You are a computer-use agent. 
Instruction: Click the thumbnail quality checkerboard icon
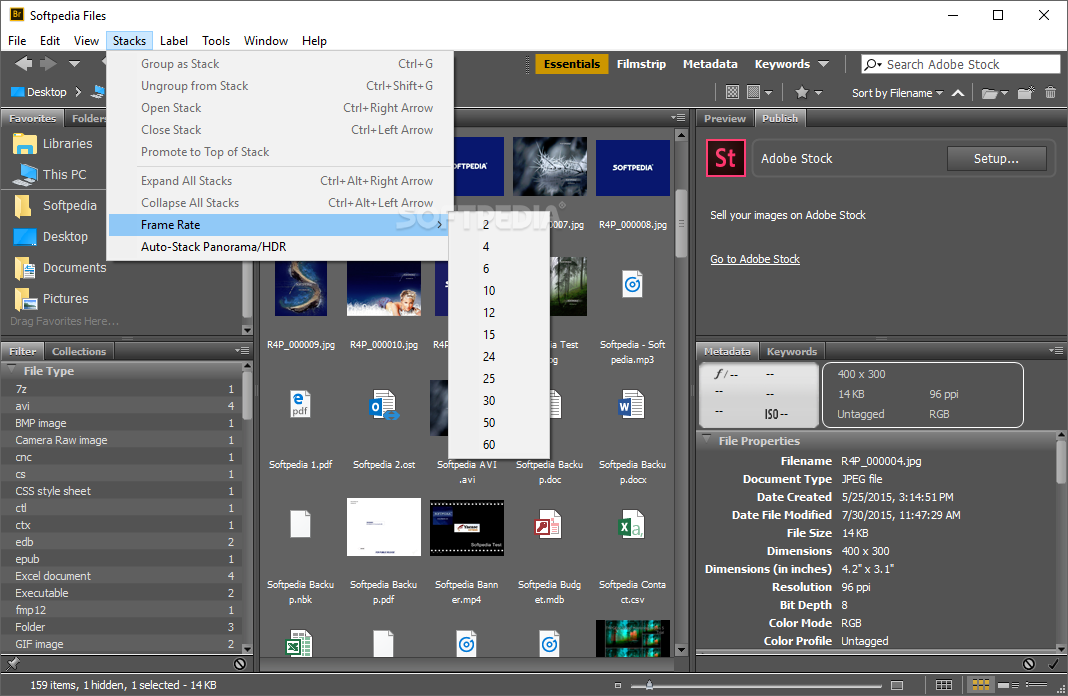click(x=732, y=93)
